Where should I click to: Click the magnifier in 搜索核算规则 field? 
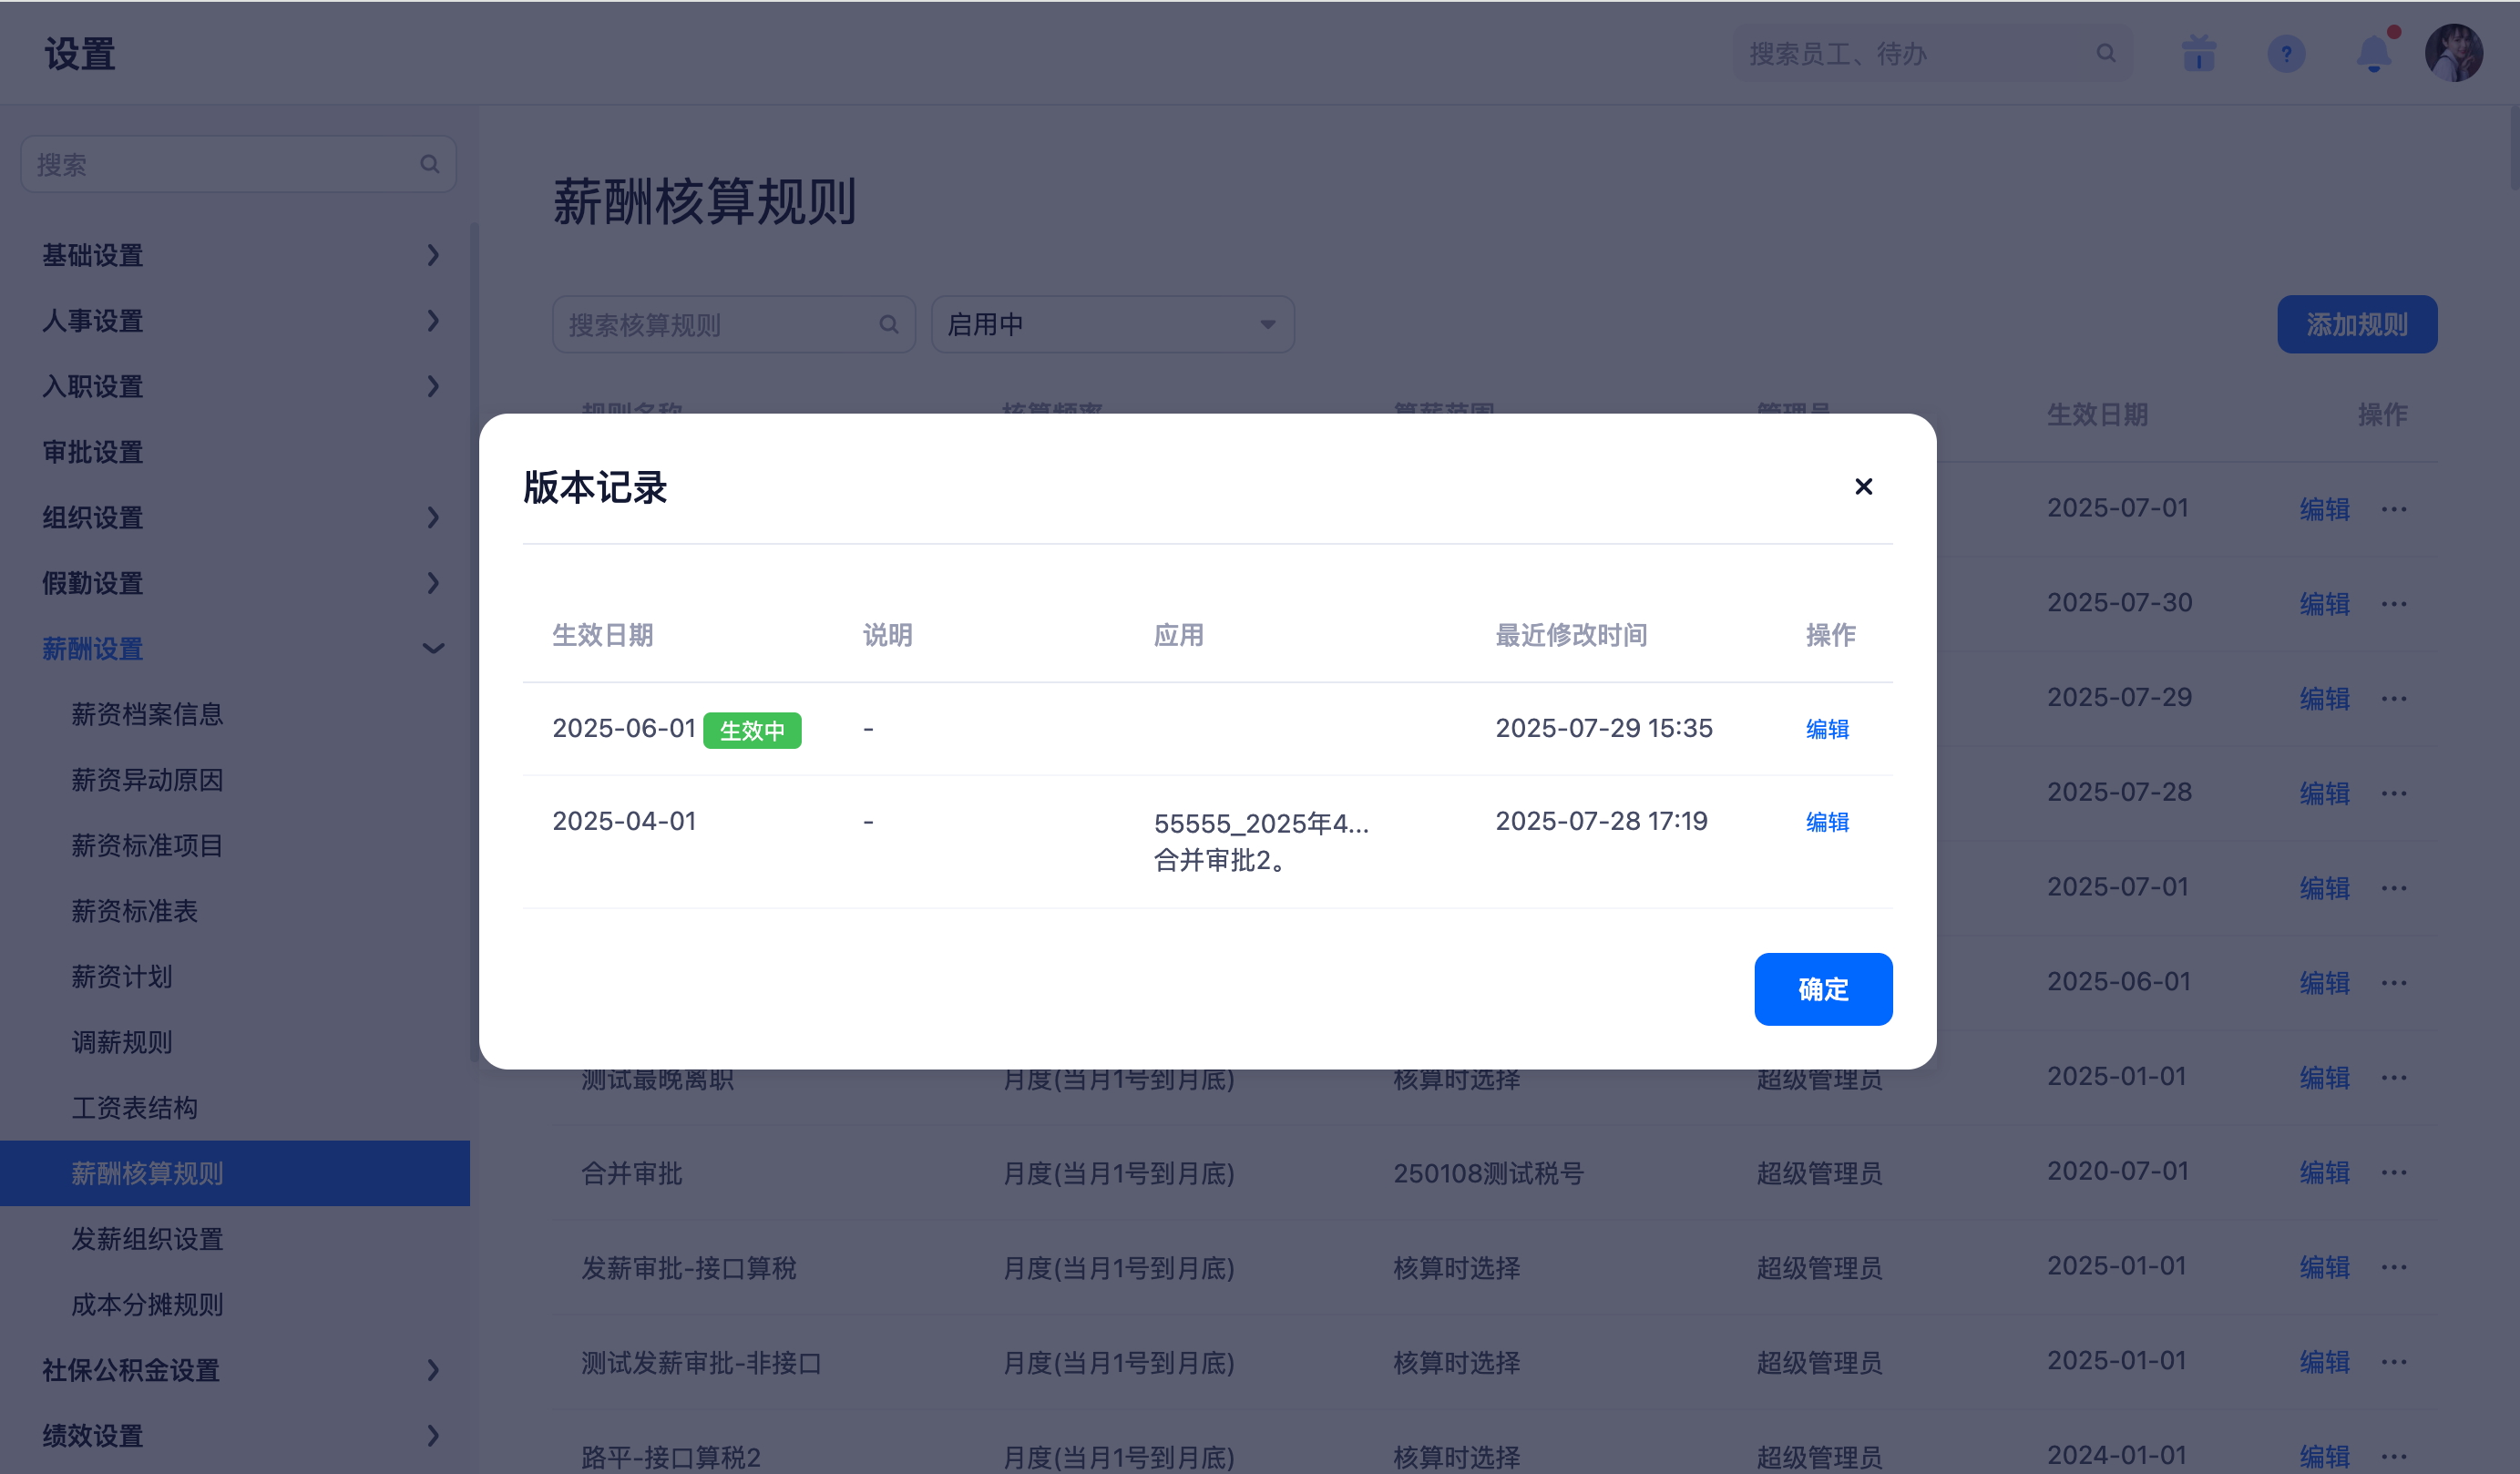[x=889, y=324]
